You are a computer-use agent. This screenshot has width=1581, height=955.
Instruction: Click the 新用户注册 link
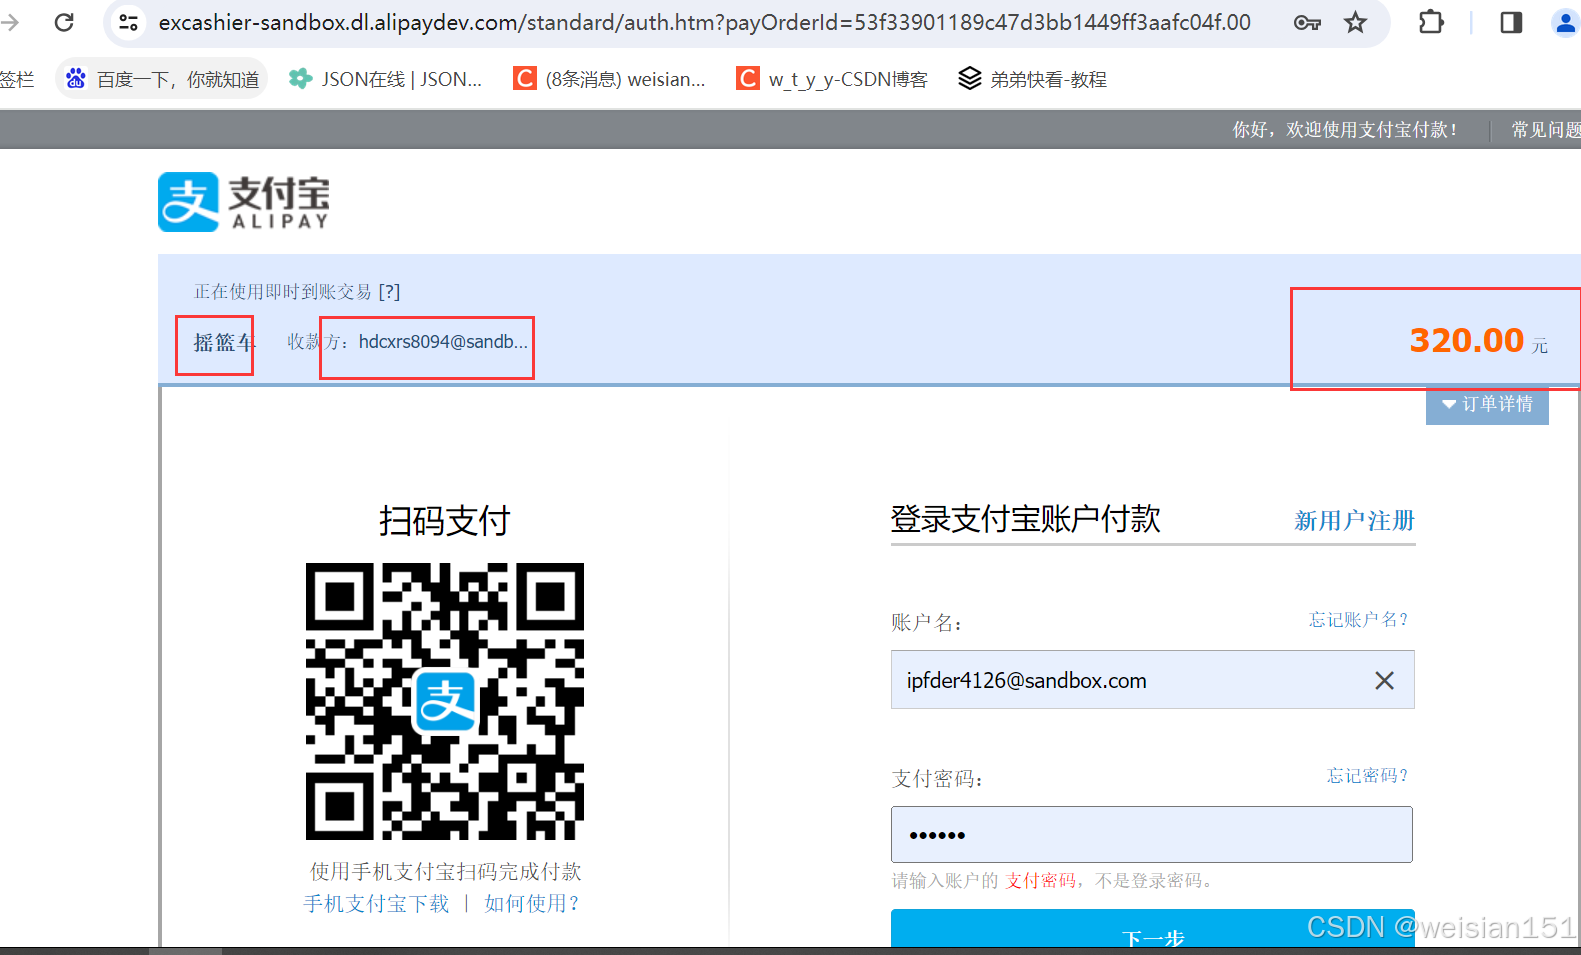tap(1354, 521)
